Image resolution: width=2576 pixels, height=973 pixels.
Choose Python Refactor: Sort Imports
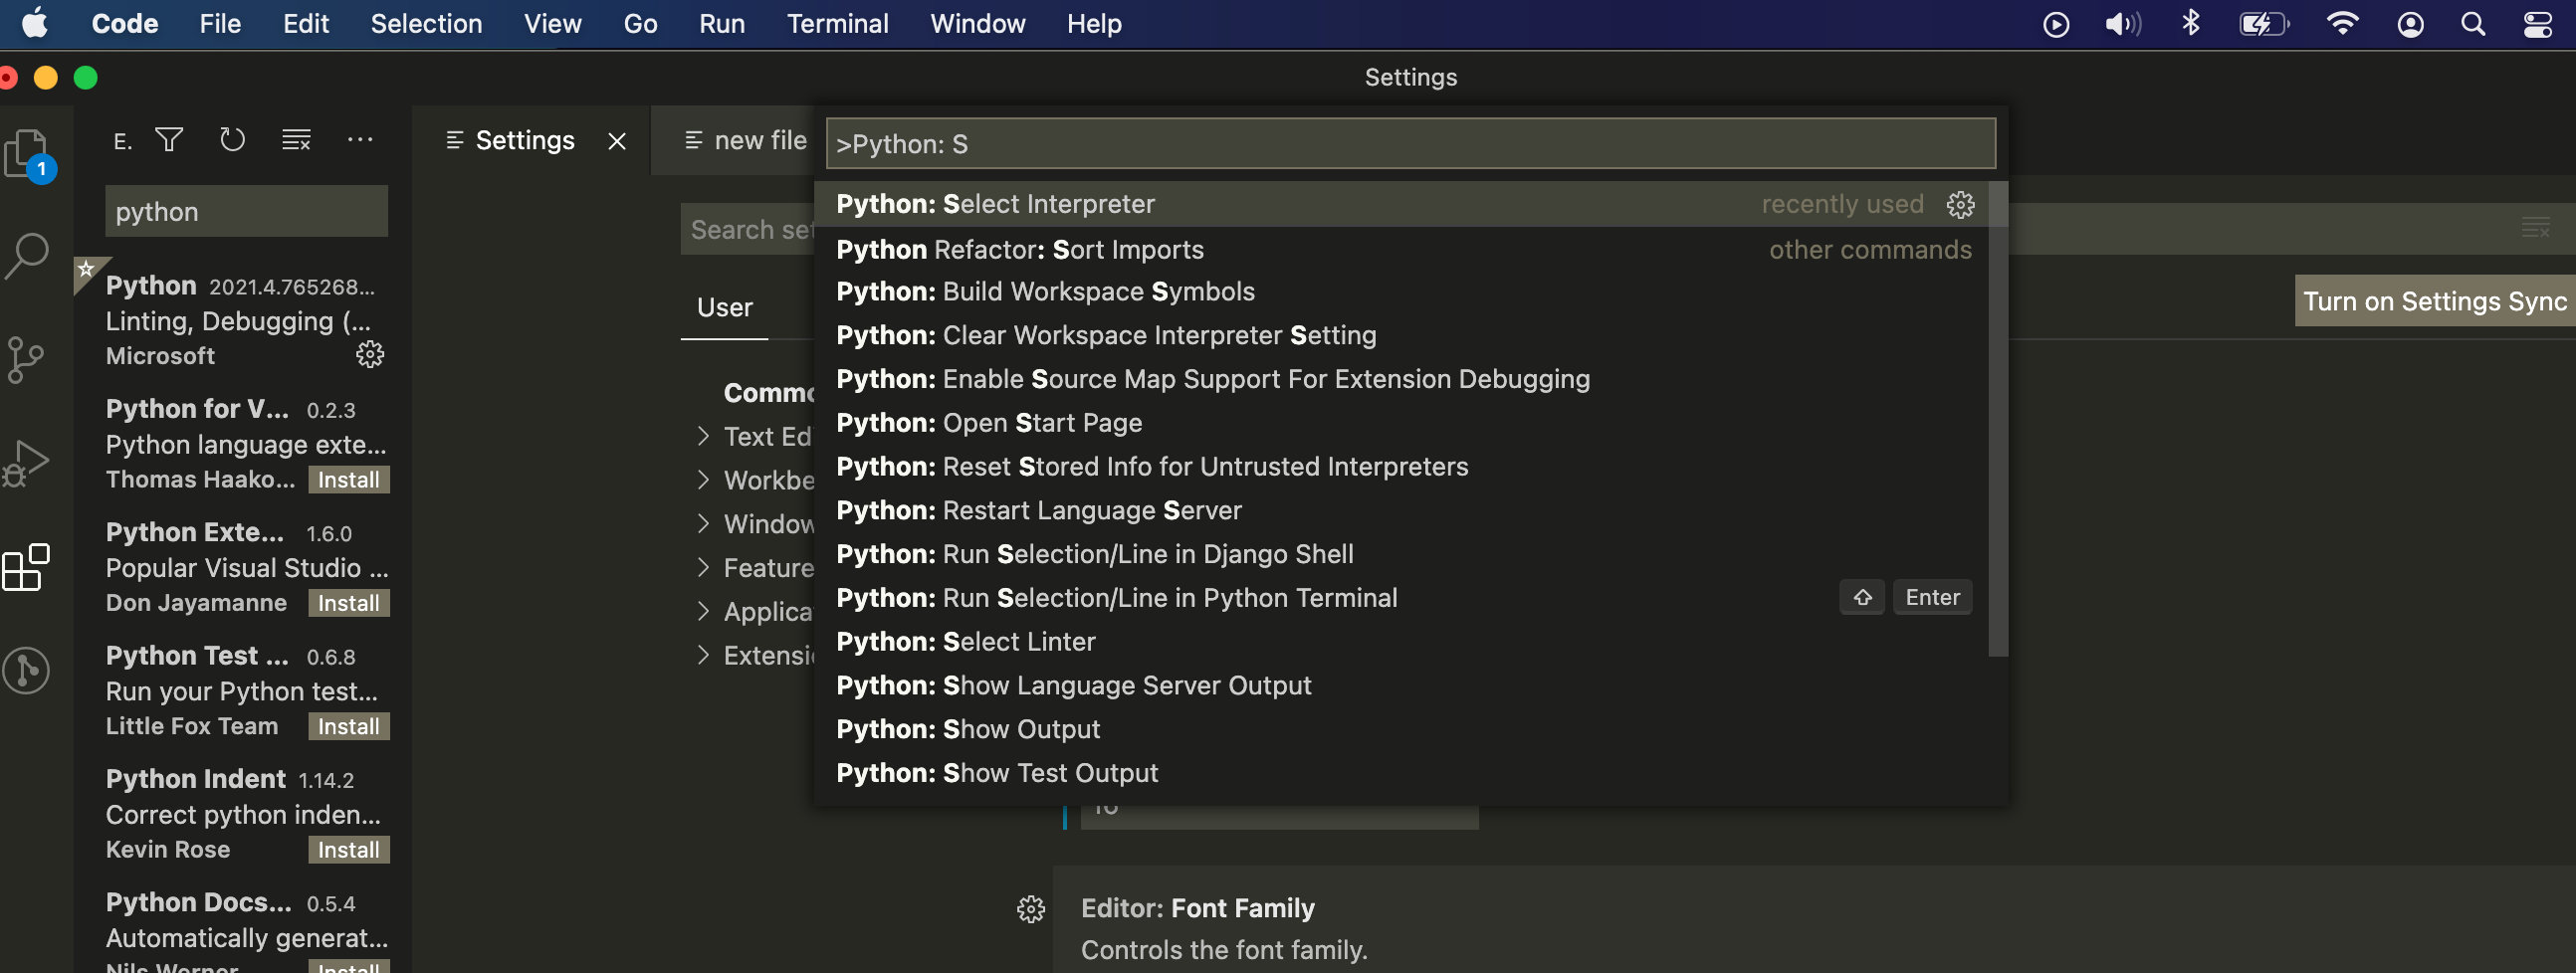pos(1402,249)
